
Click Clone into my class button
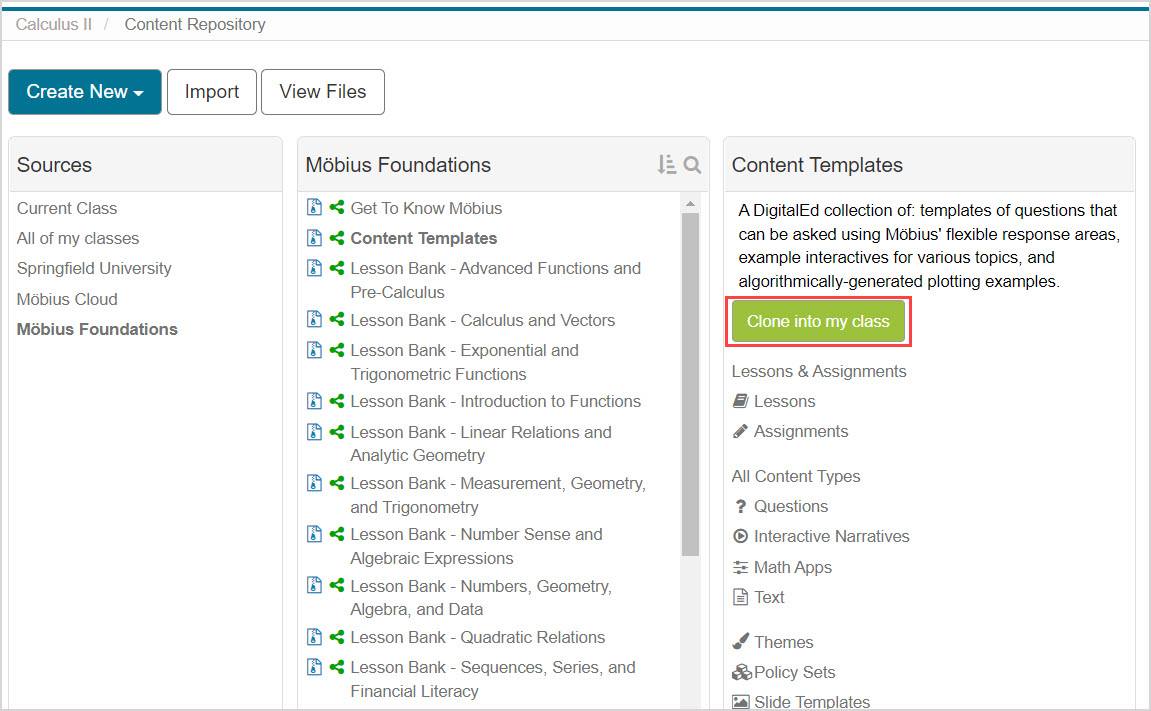point(818,322)
